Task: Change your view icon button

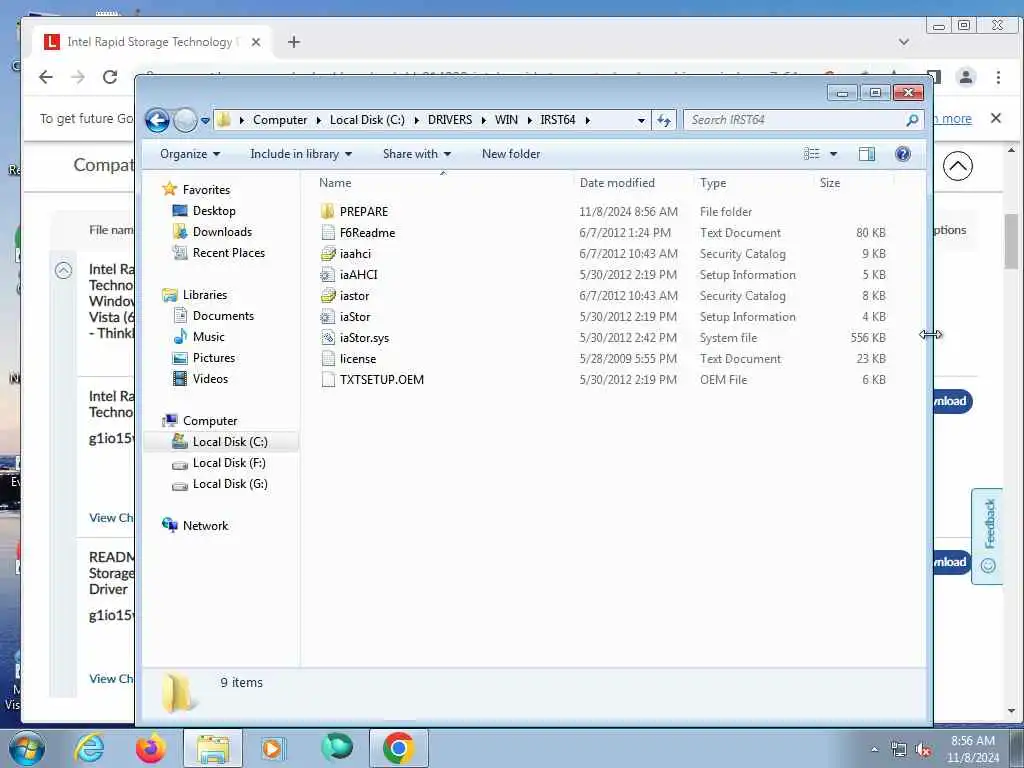Action: [811, 154]
